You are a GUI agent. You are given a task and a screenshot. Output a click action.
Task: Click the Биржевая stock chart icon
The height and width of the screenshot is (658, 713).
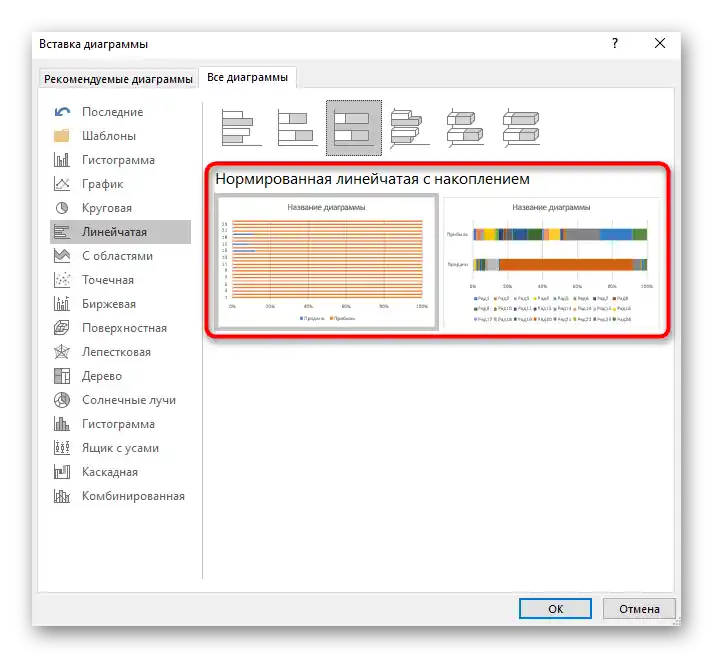click(x=62, y=304)
